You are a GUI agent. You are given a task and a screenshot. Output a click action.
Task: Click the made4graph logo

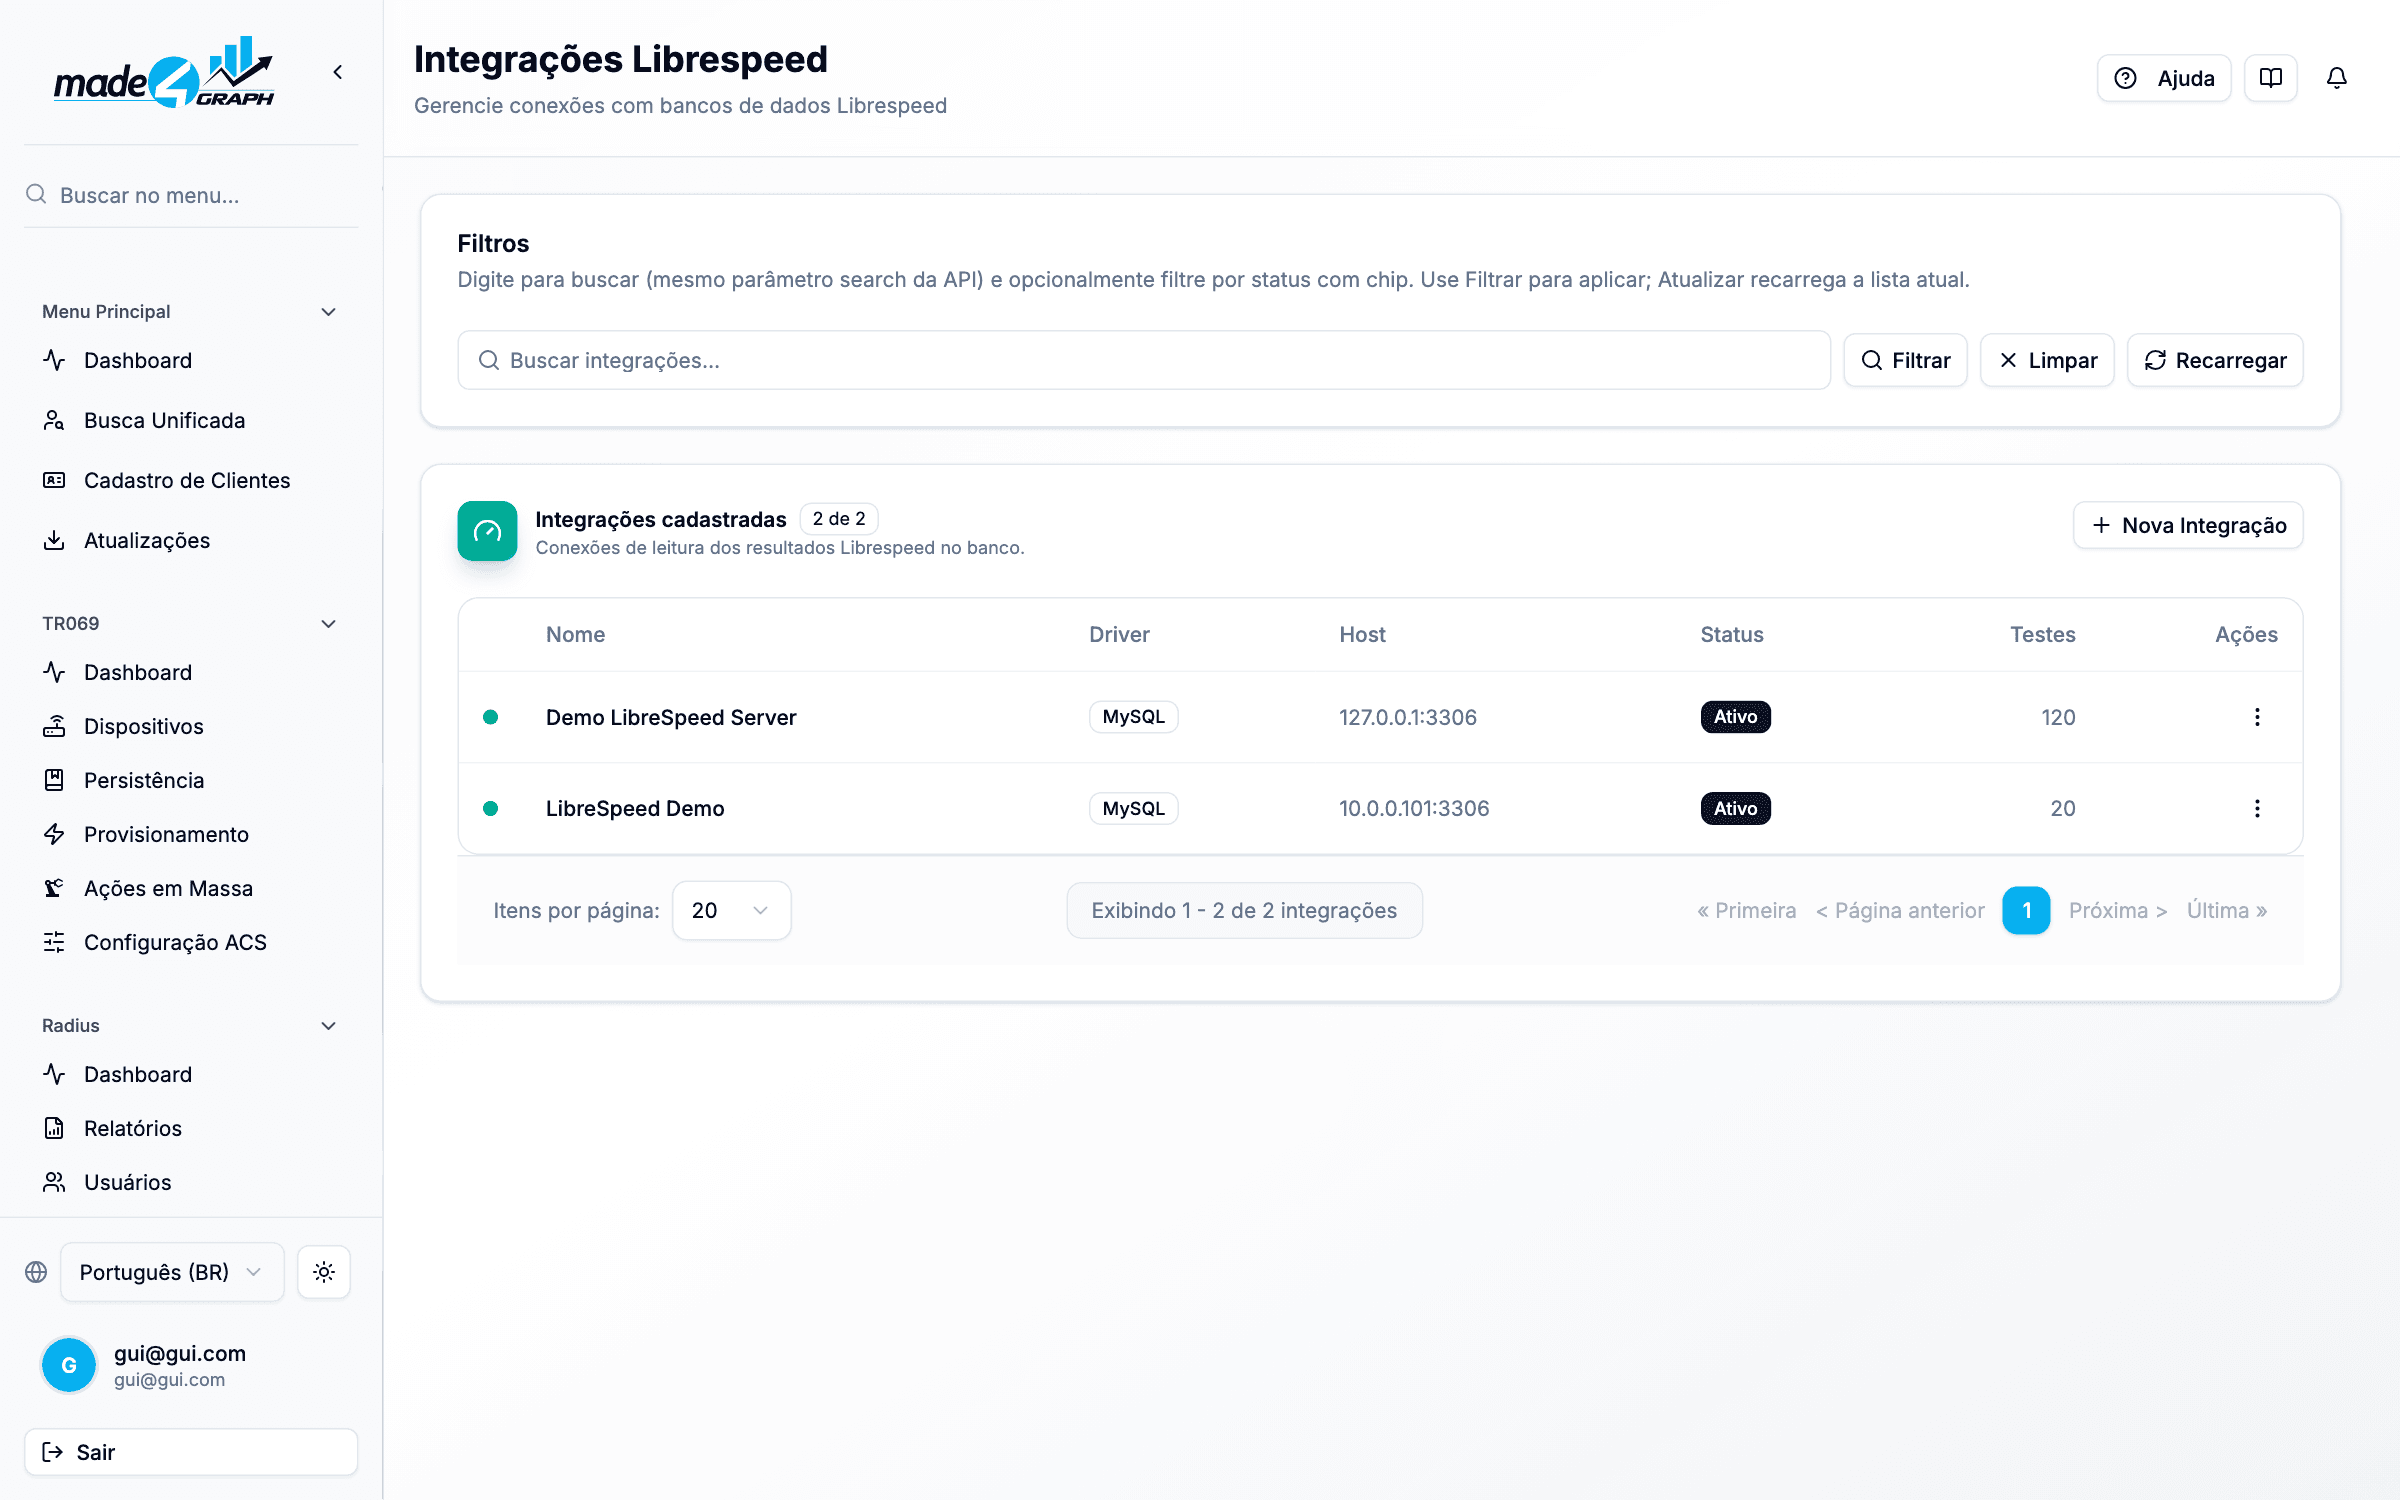point(164,72)
